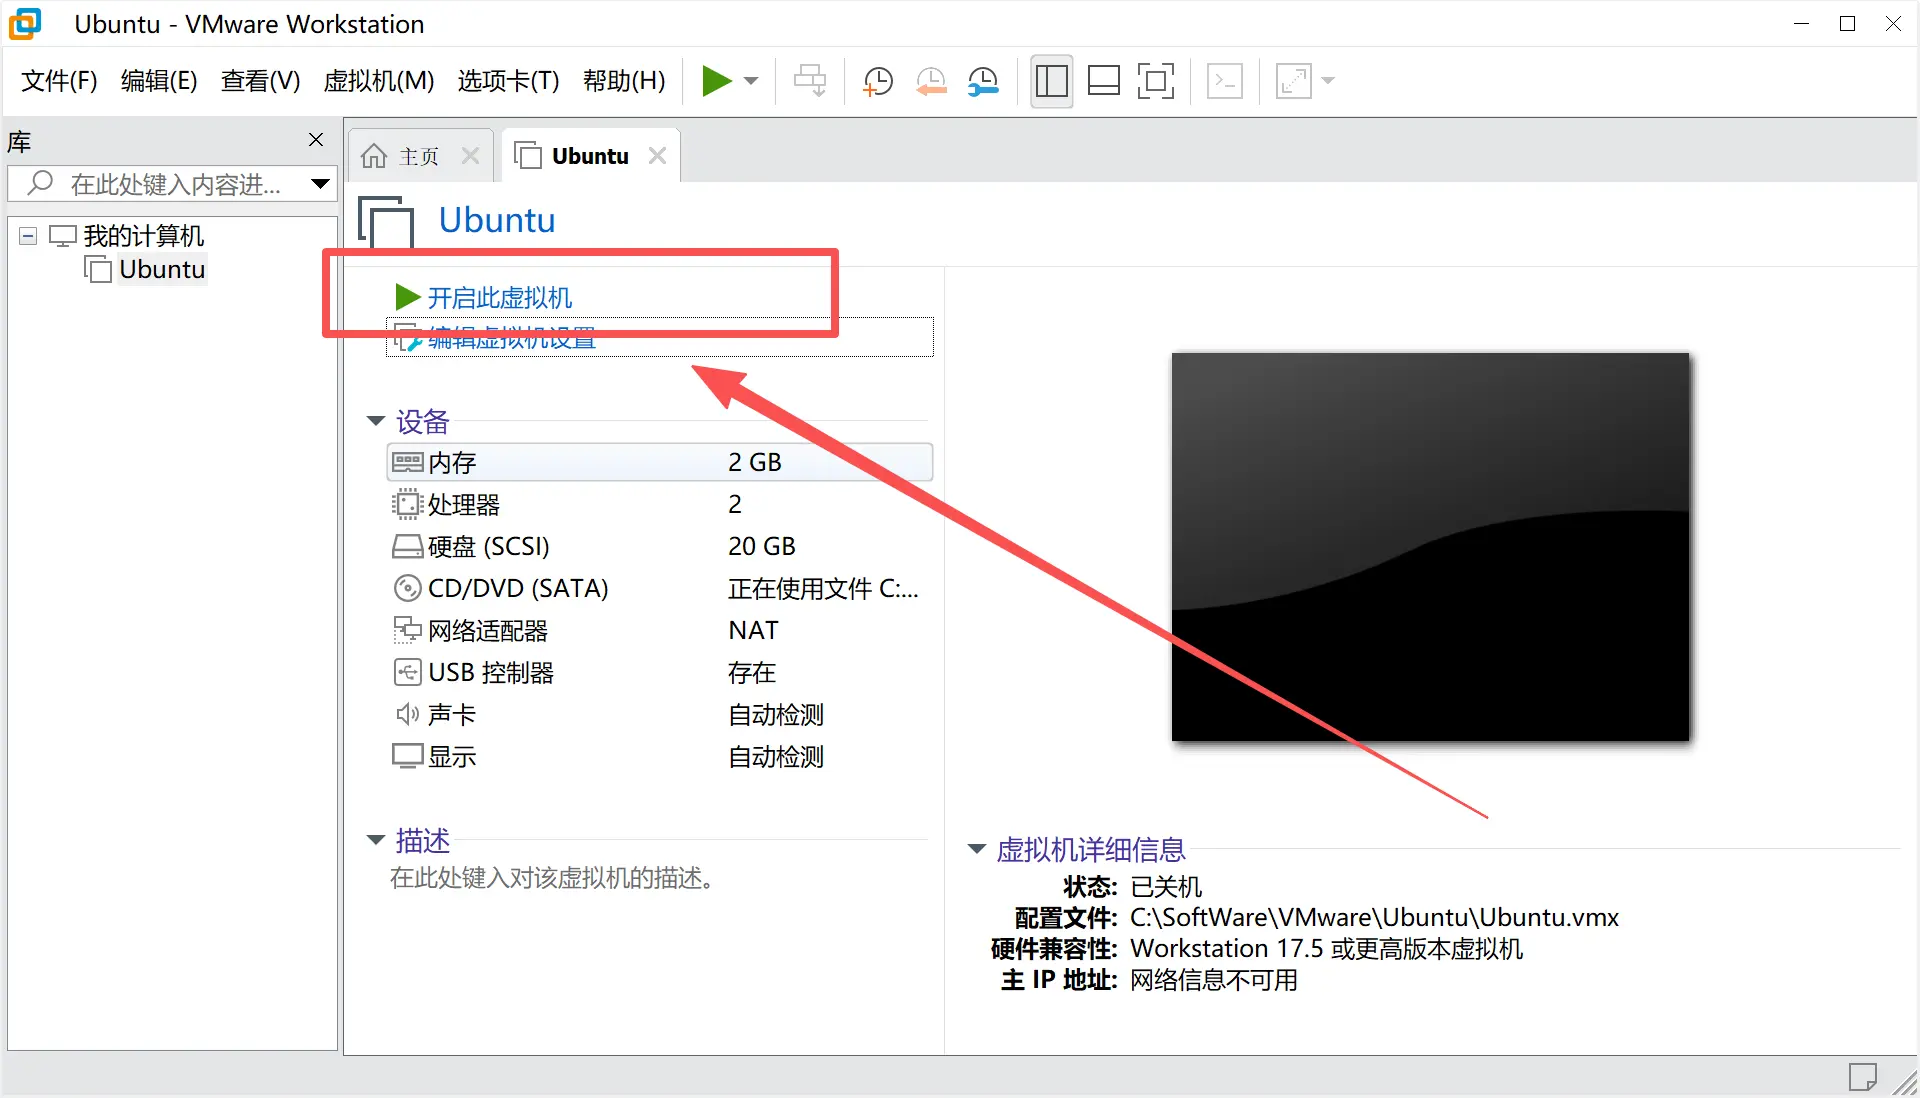The width and height of the screenshot is (1920, 1098).
Task: Click the VMware Workstation title bar logo
Action: tap(25, 24)
